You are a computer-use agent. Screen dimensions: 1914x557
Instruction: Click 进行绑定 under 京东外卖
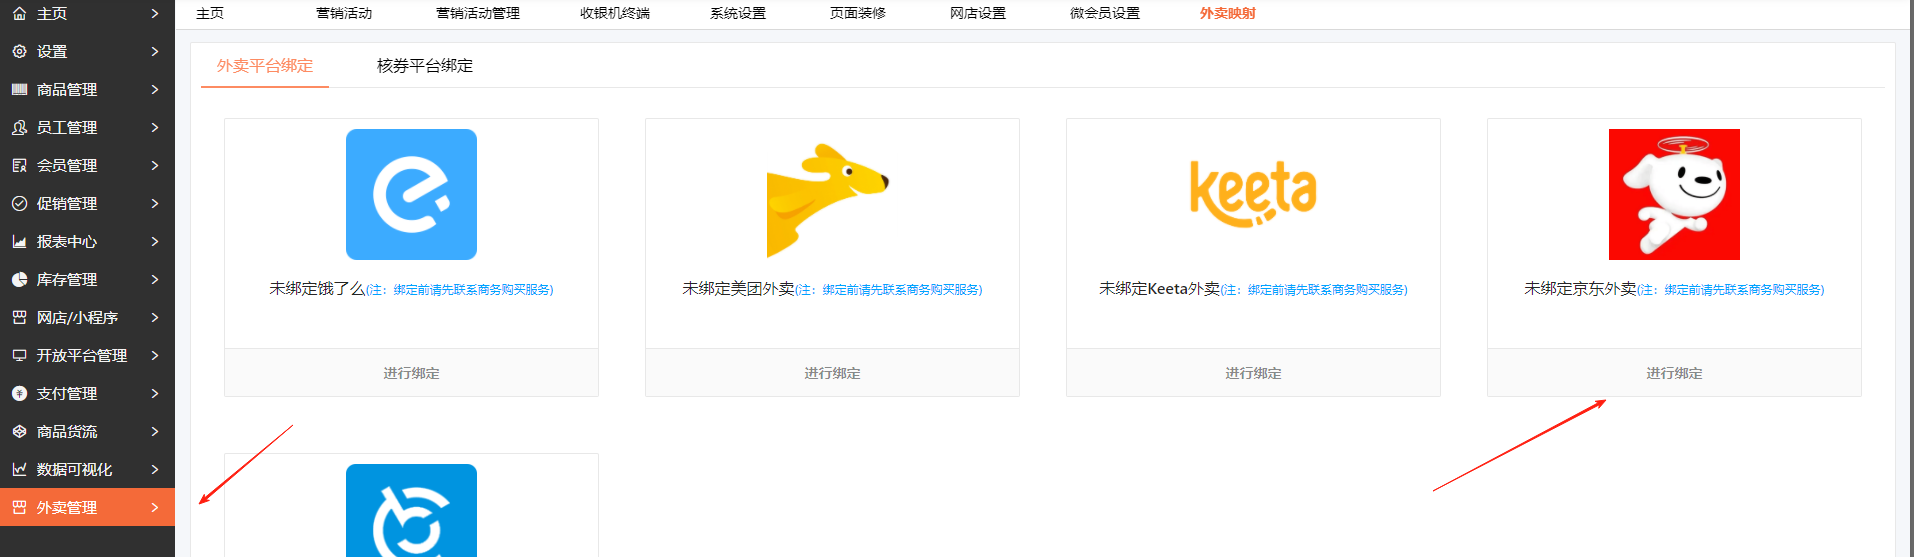pos(1674,373)
